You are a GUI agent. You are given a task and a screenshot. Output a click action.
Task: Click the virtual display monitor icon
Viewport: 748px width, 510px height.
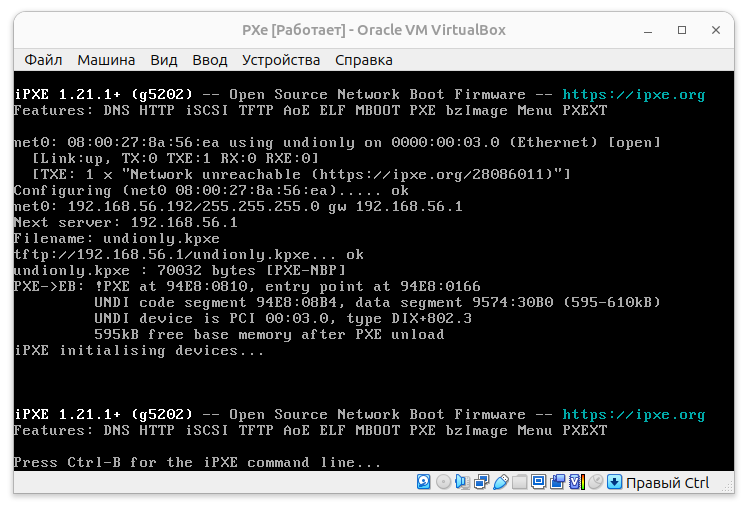pyautogui.click(x=538, y=482)
